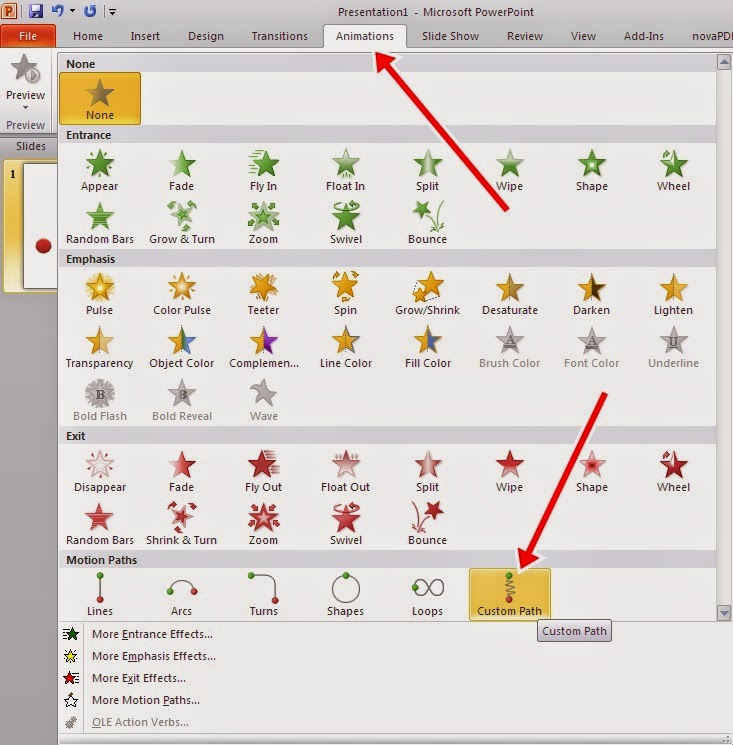The height and width of the screenshot is (745, 733).
Task: Select the Lighten emphasis effect
Action: click(x=673, y=294)
